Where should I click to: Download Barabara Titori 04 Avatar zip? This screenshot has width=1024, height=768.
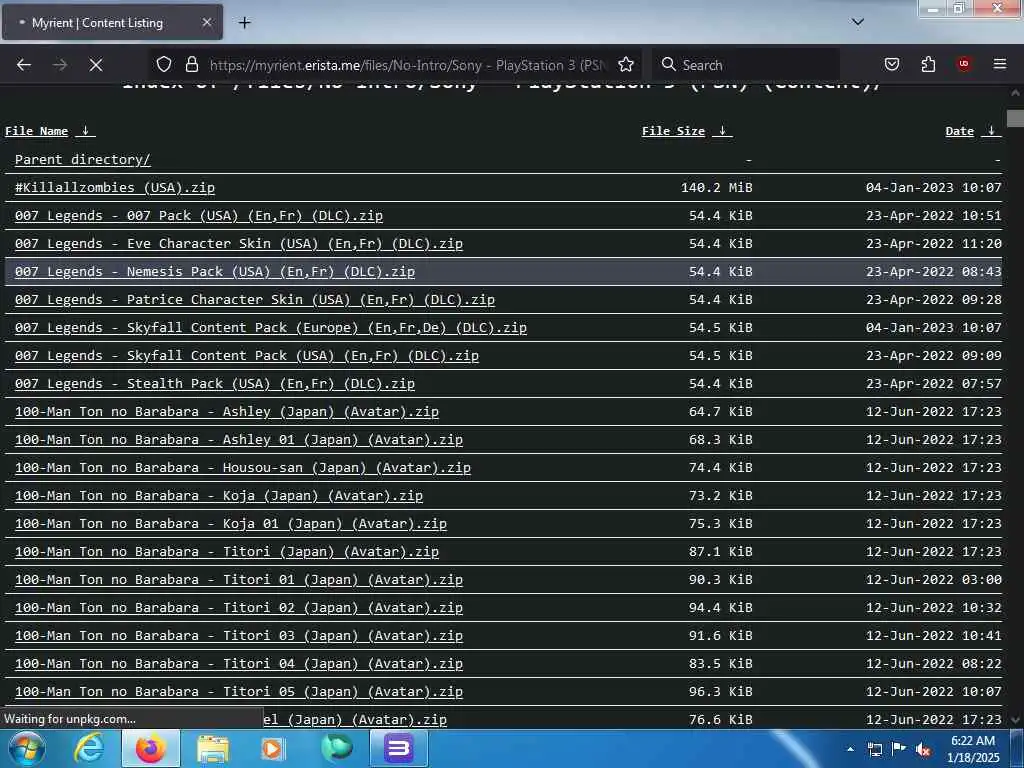(x=238, y=664)
